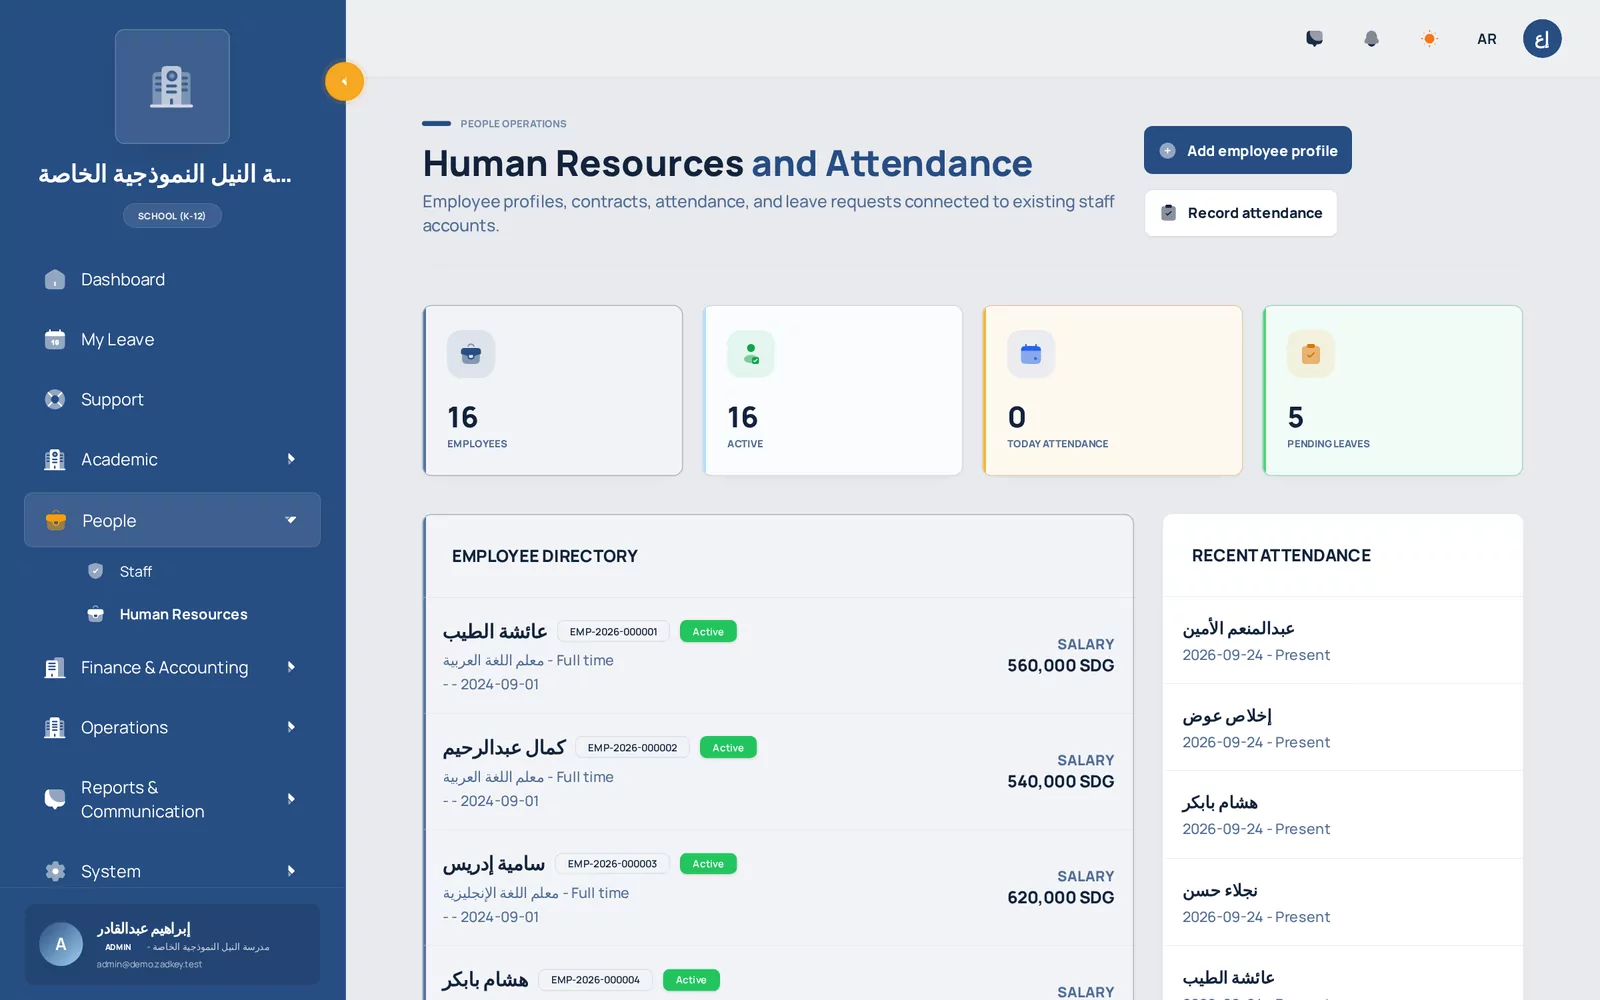Click the SCHOOL (K-12) badge
Viewport: 1600px width, 1000px height.
[172, 216]
